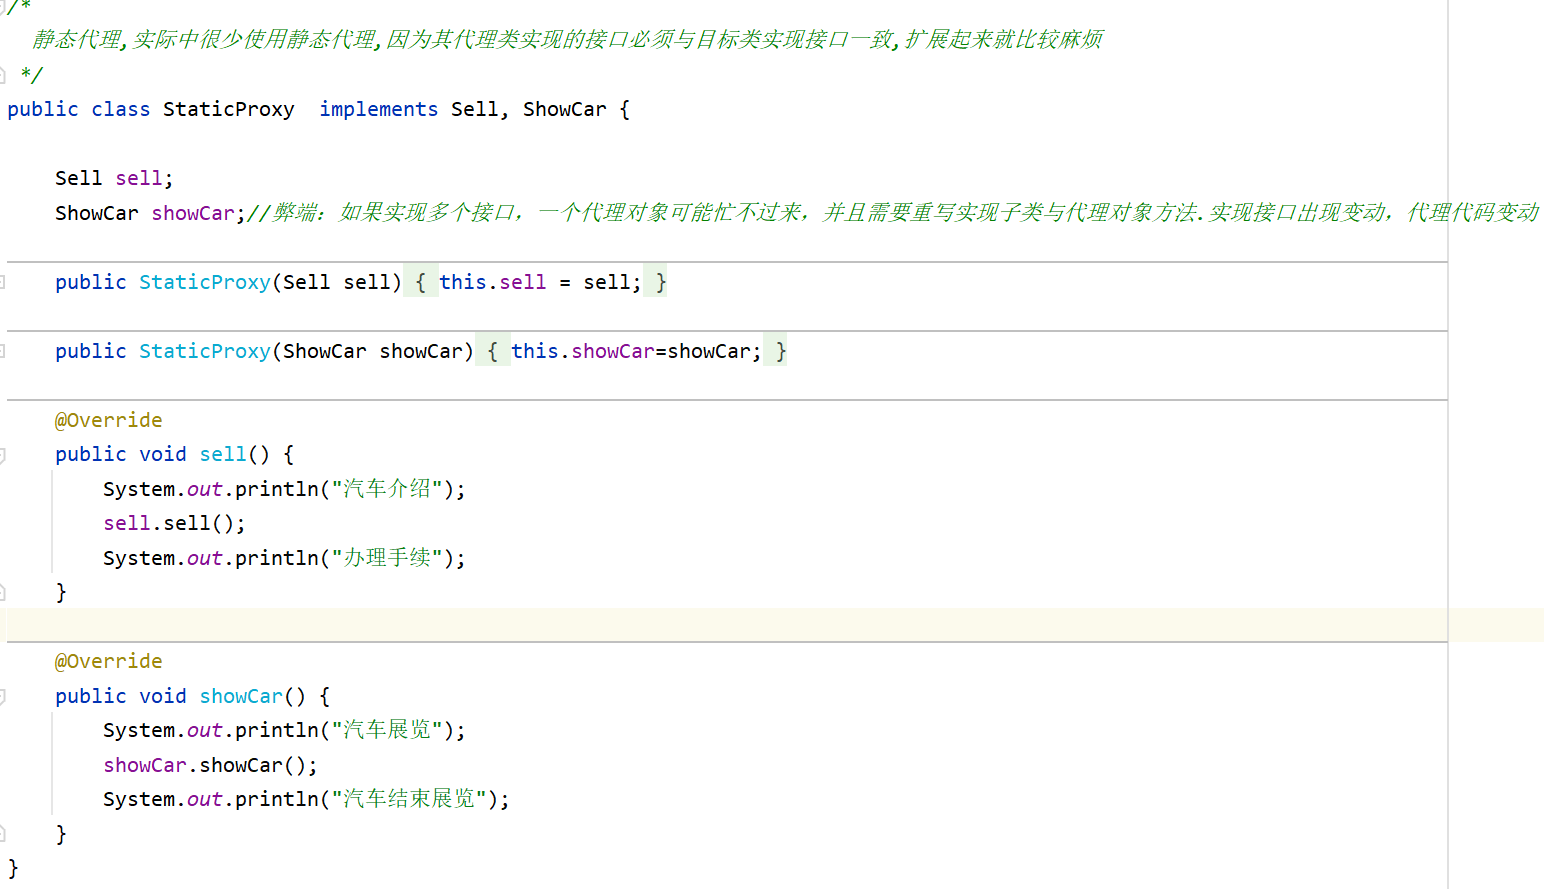Click closing brace of the showCar() method
The image size is (1544, 889).
pos(61,835)
